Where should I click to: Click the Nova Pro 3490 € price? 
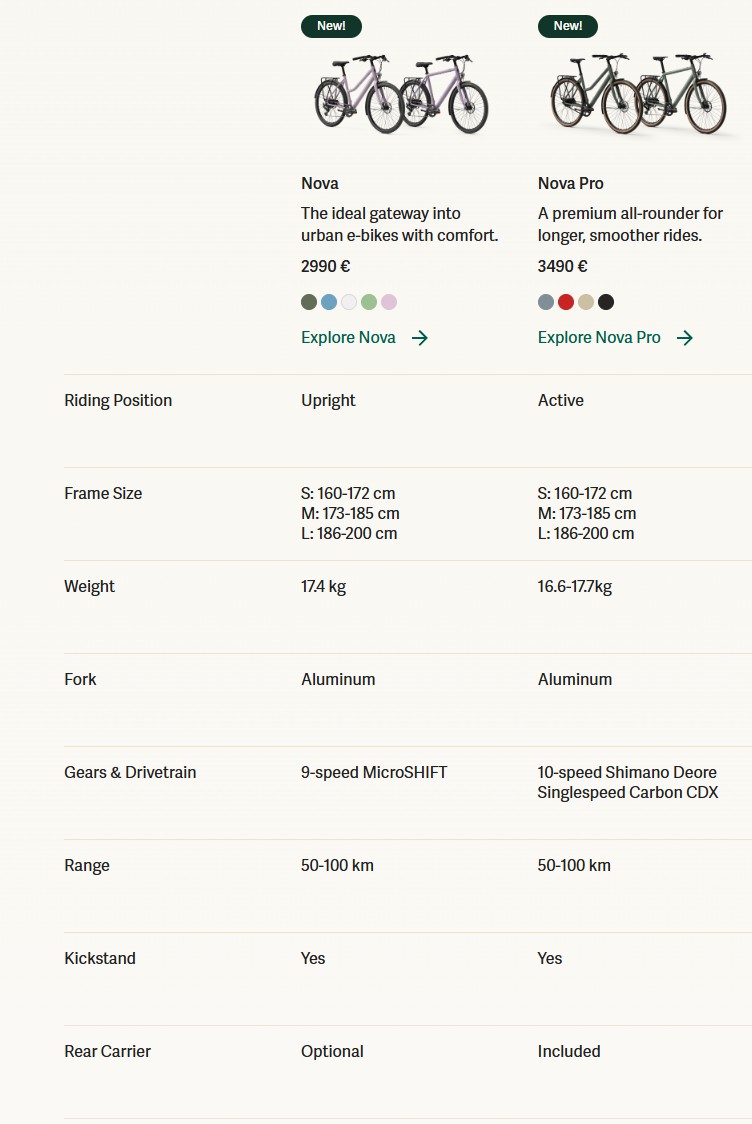[563, 266]
